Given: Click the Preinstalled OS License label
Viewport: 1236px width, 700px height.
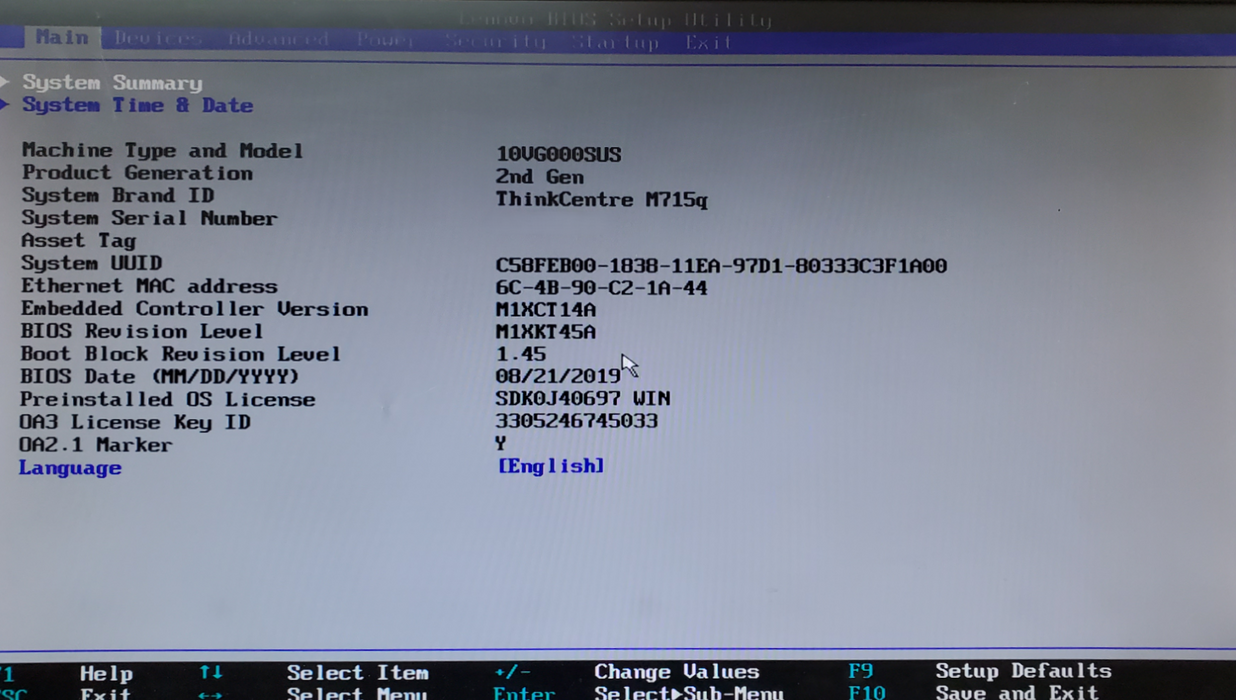Looking at the screenshot, I should tap(168, 399).
